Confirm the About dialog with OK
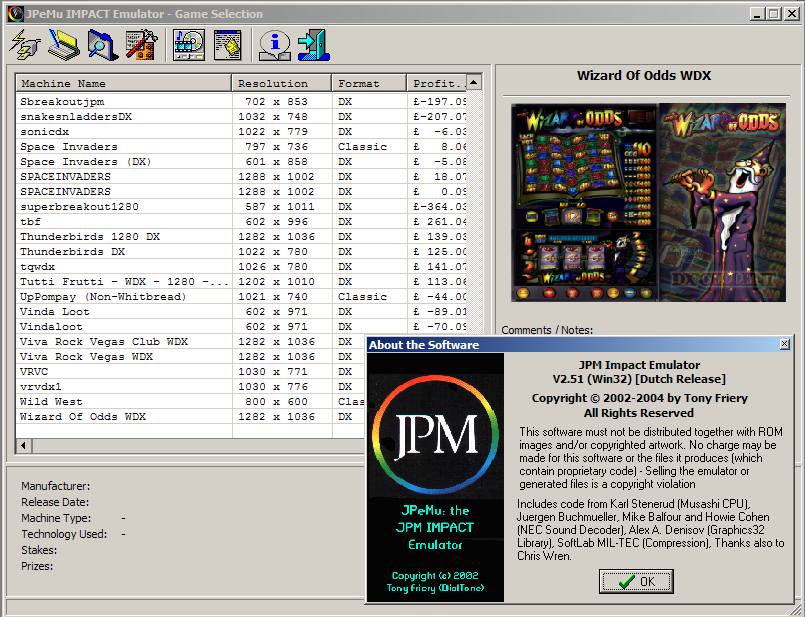805x617 pixels. (x=636, y=582)
